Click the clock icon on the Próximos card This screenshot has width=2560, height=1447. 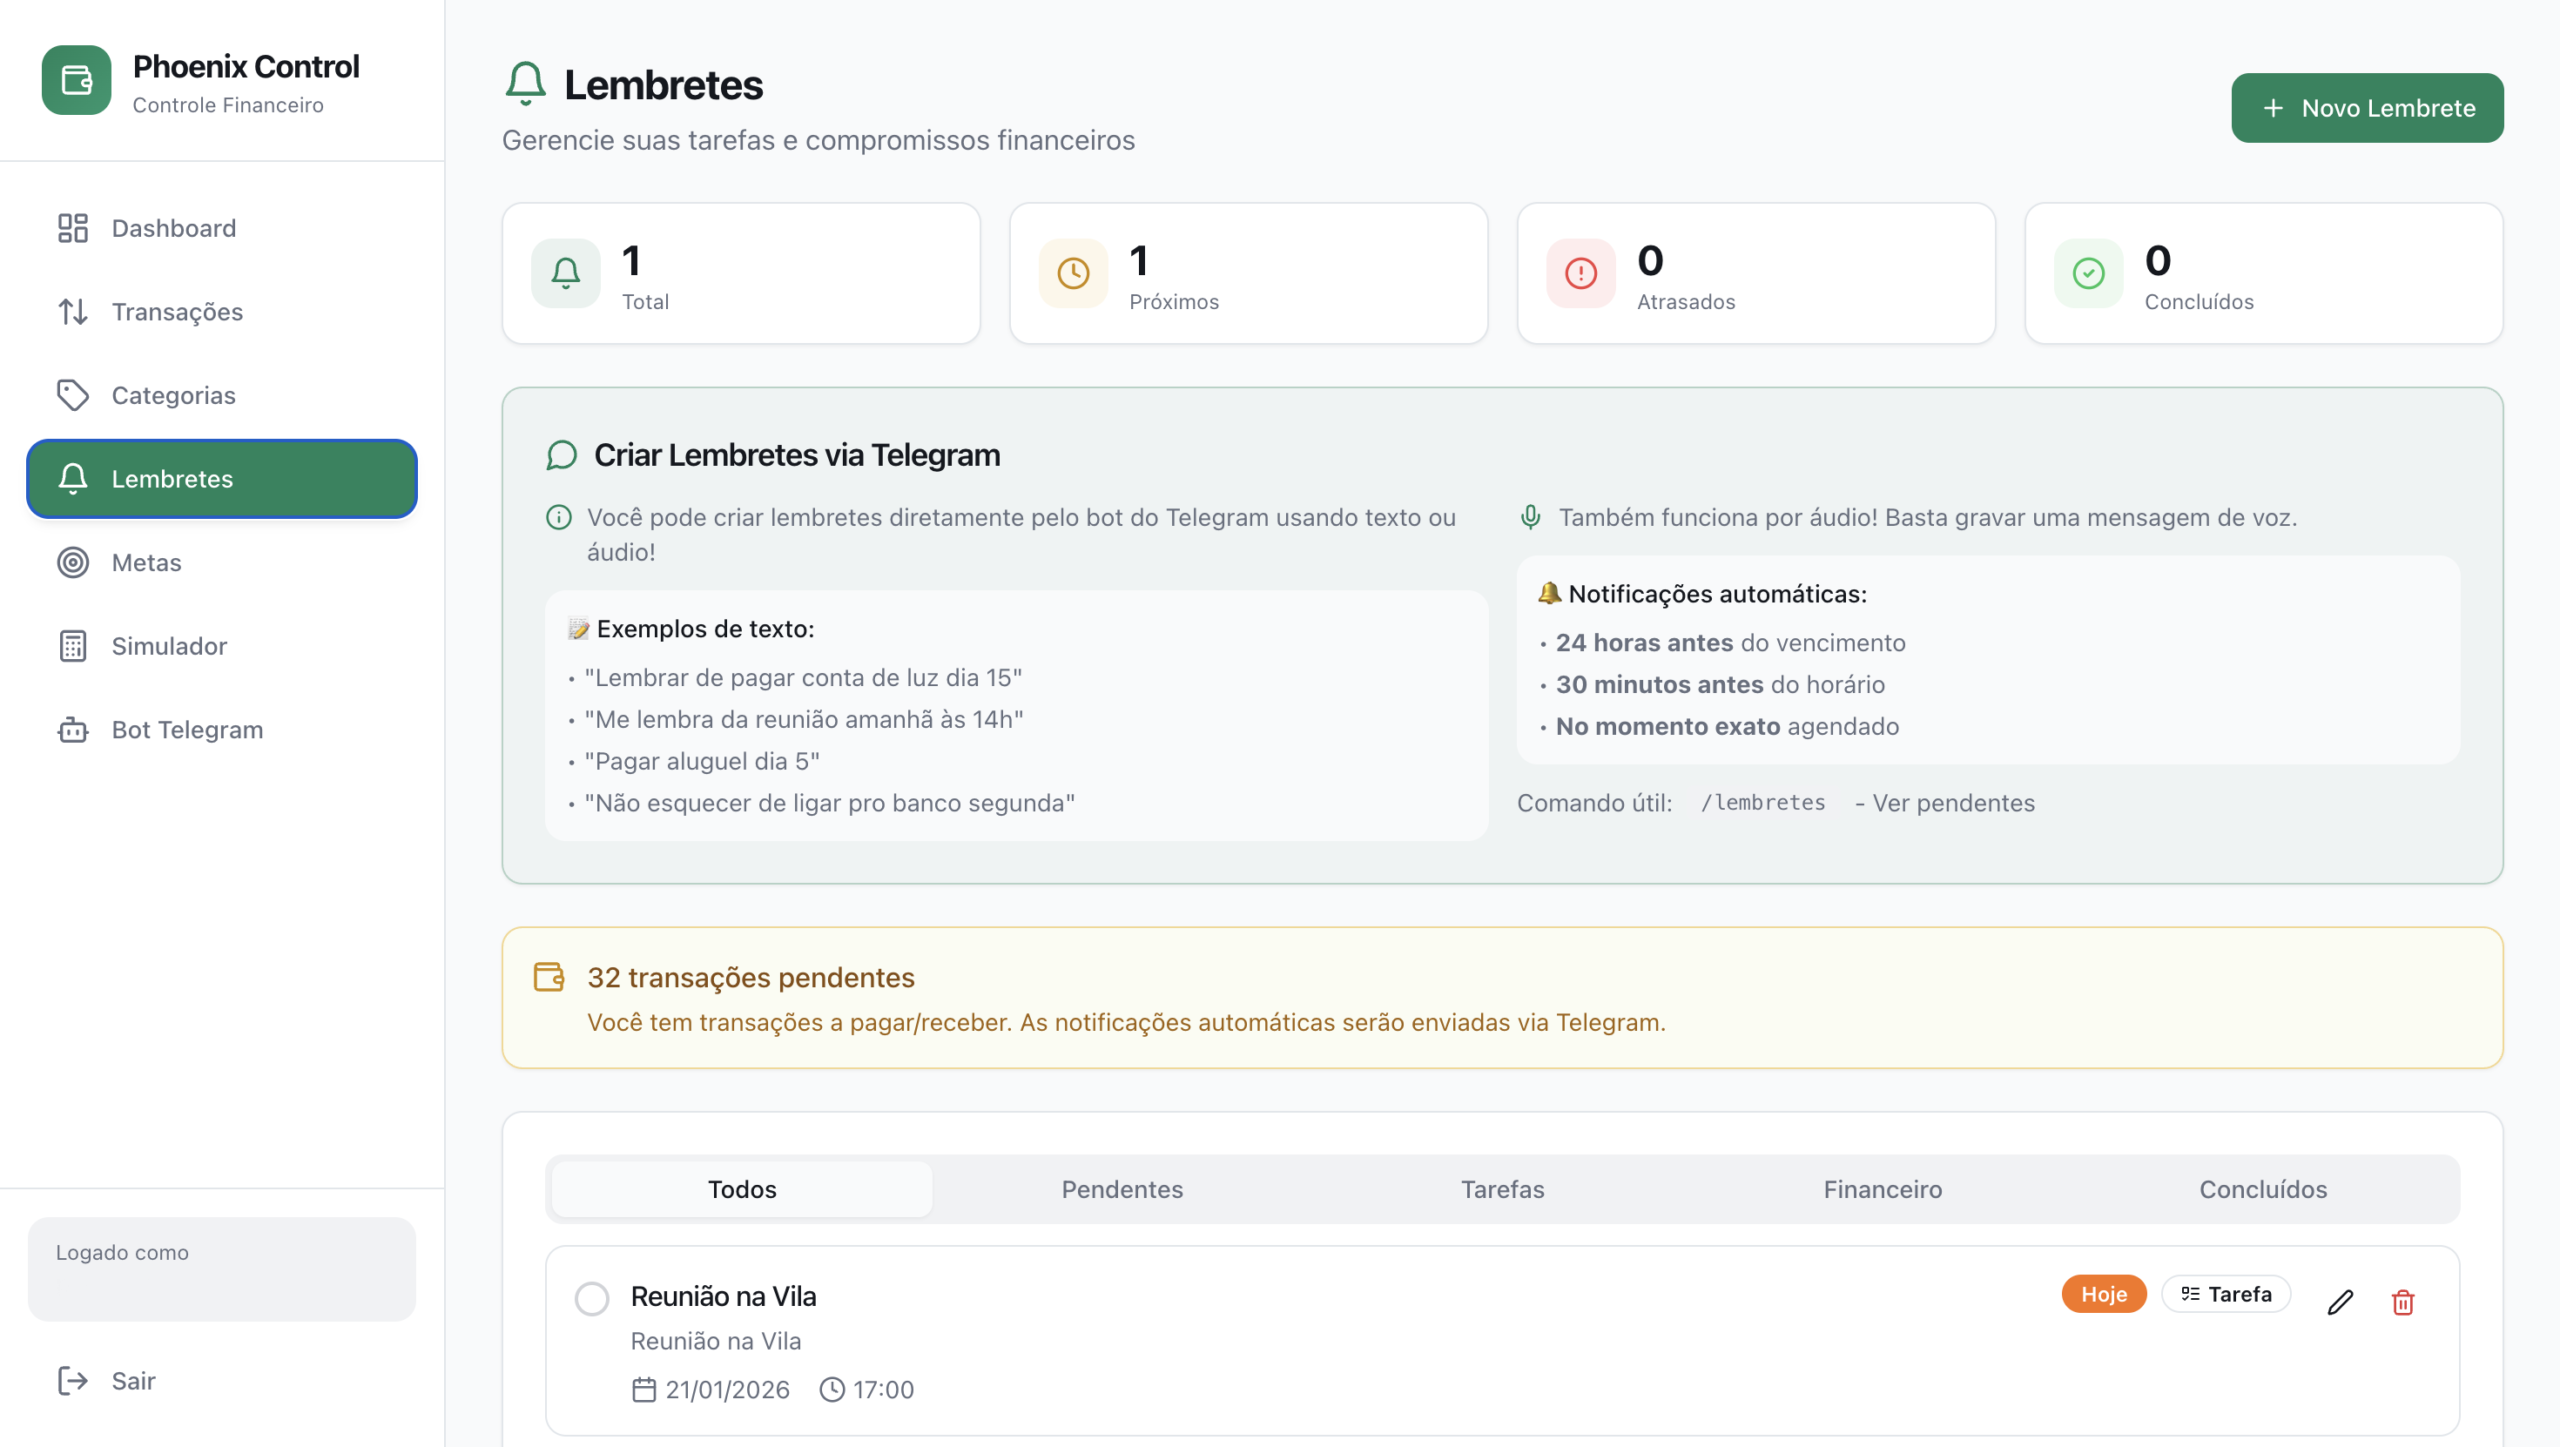pyautogui.click(x=1073, y=273)
